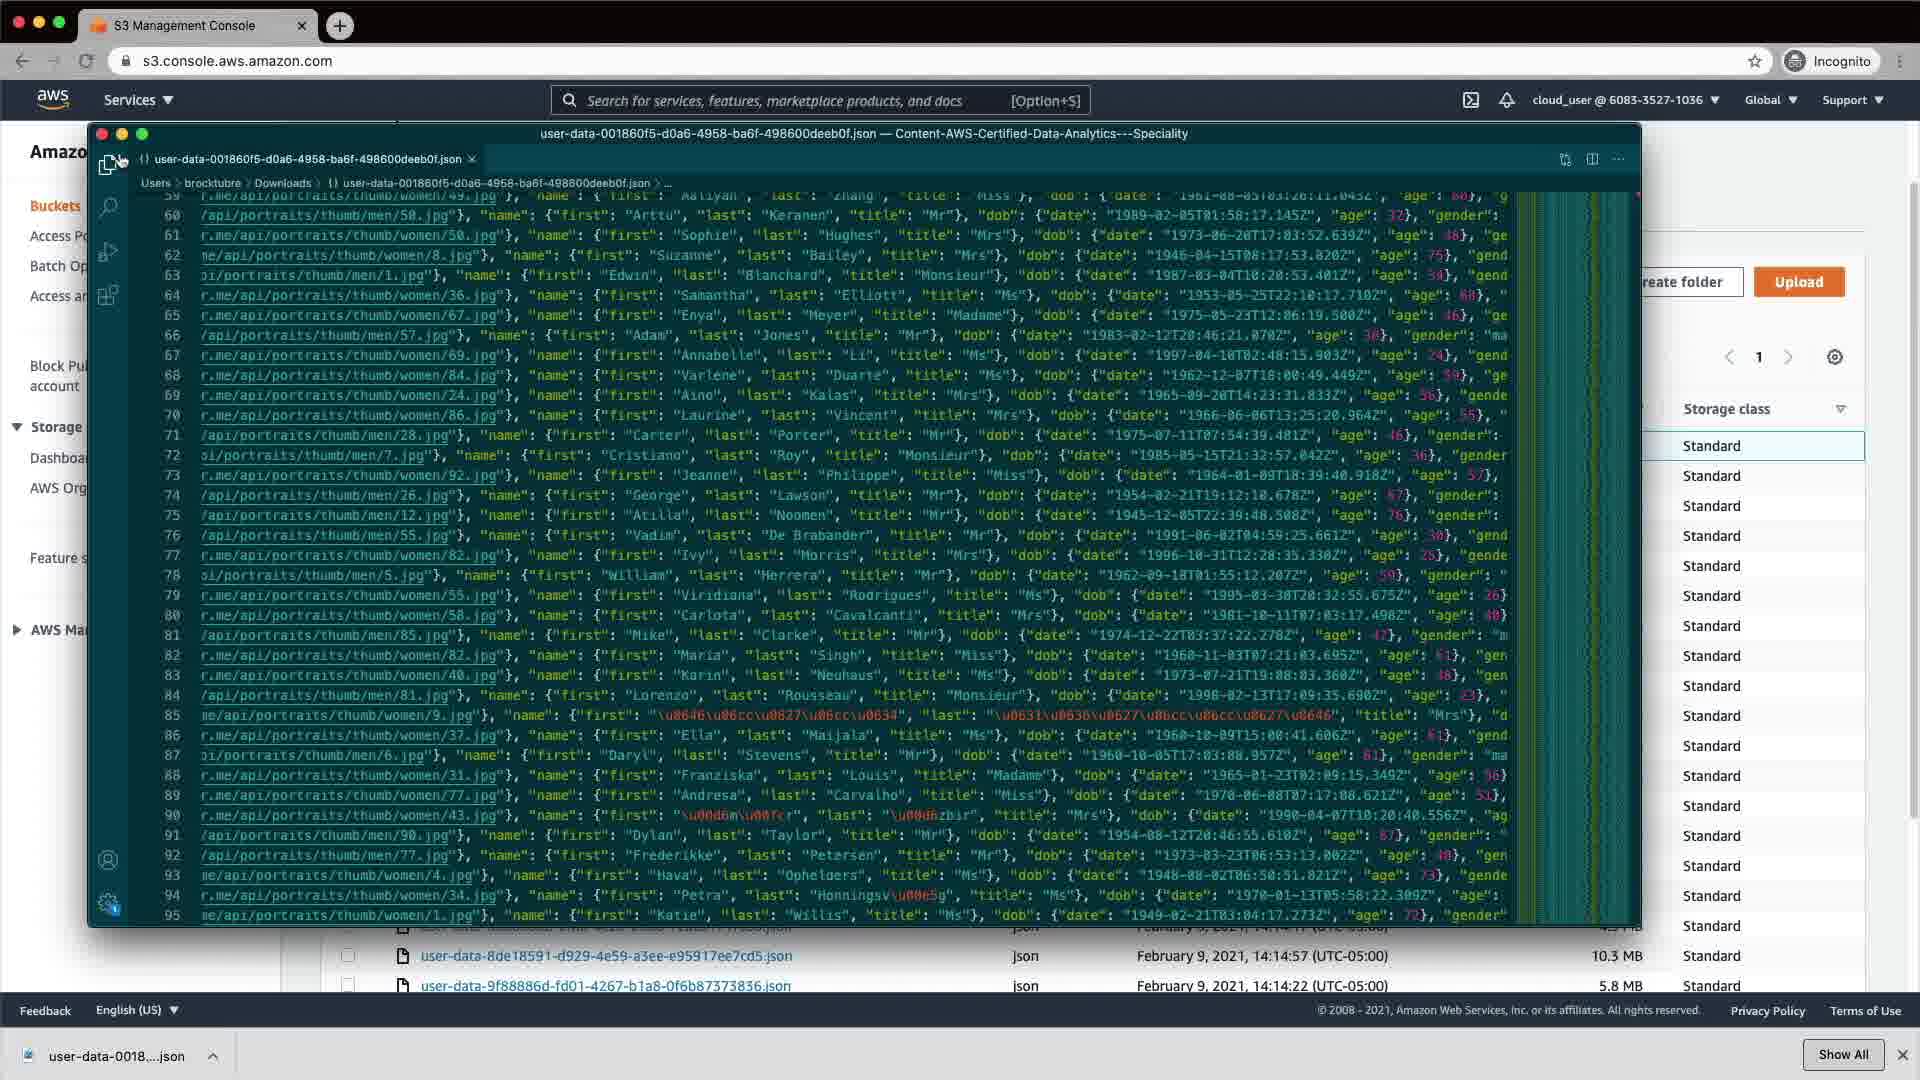
Task: Check the user-data-8de18591 file checkbox
Action: (x=348, y=956)
